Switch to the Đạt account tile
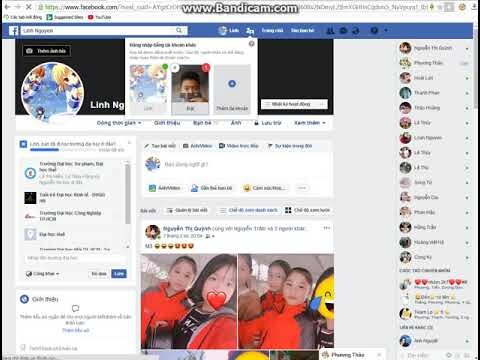The height and width of the screenshot is (360, 480). pyautogui.click(x=190, y=89)
